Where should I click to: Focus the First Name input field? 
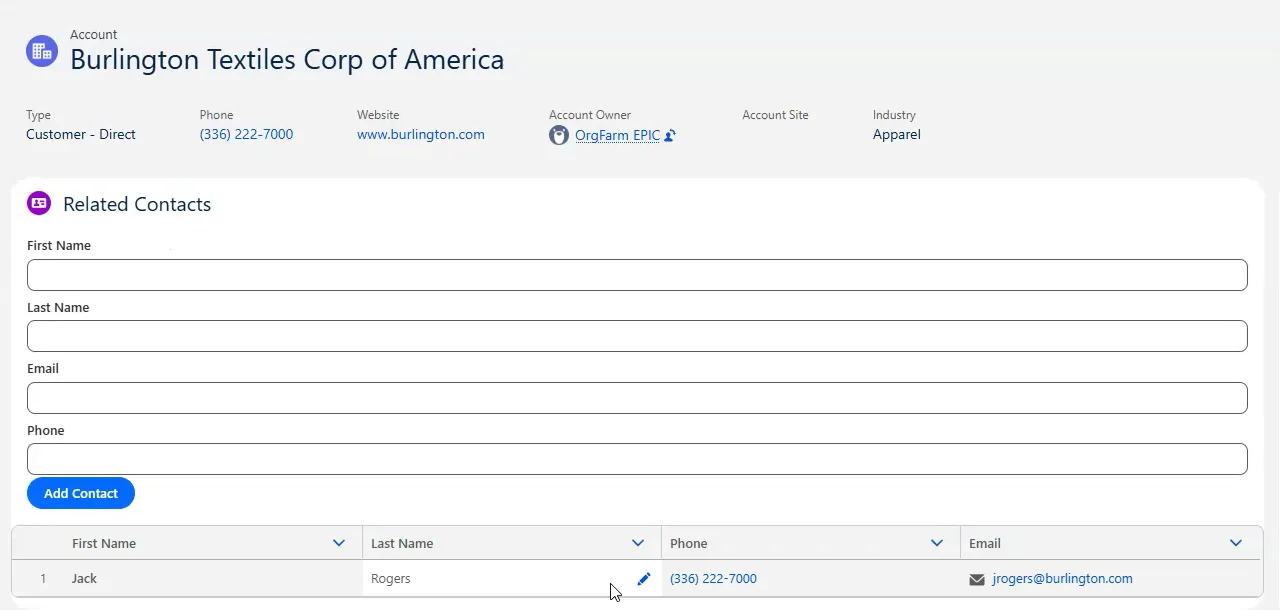click(637, 275)
